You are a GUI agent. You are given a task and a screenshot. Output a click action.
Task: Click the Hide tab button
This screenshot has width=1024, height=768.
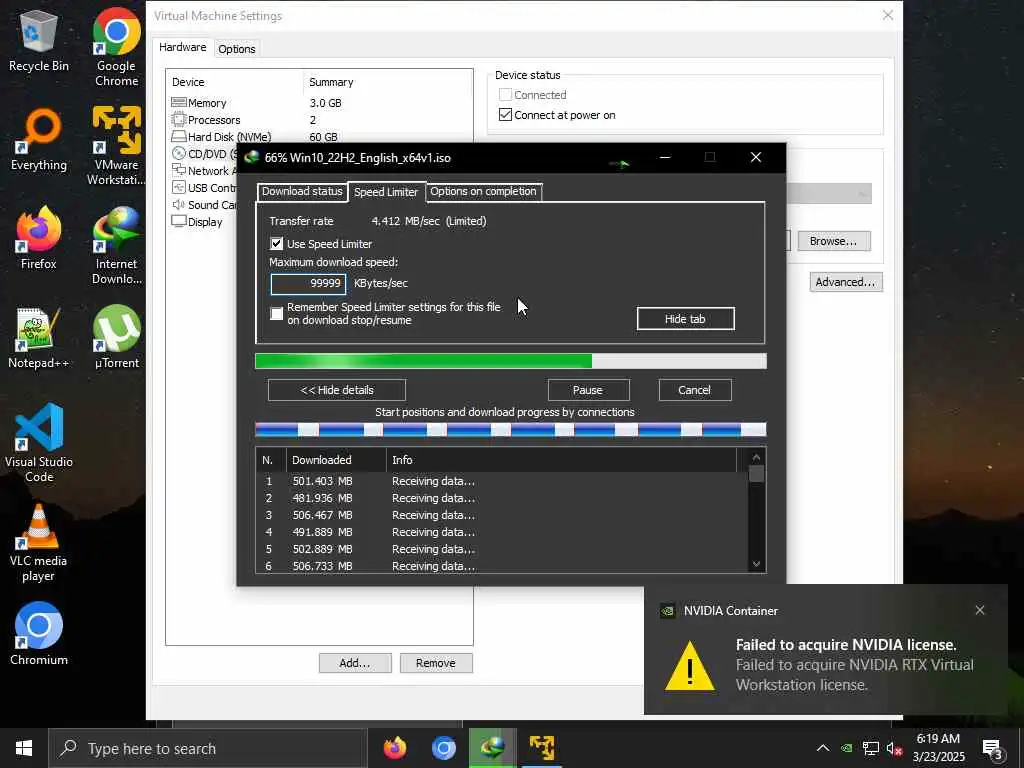point(685,319)
